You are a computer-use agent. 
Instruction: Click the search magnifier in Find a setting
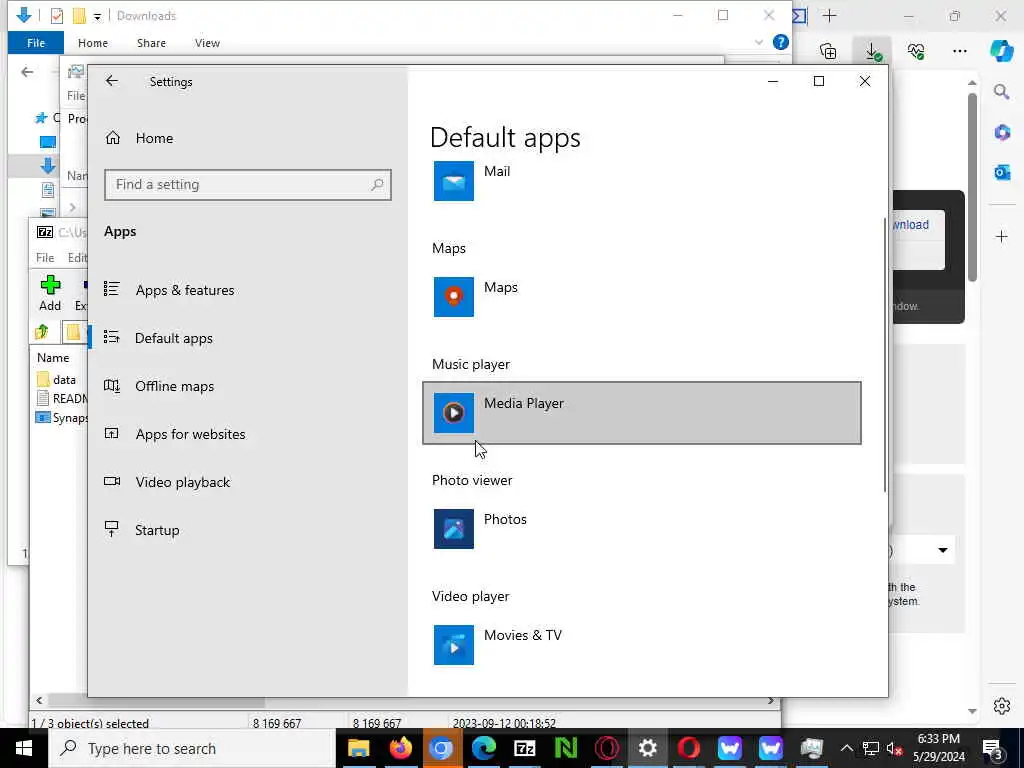click(x=377, y=185)
